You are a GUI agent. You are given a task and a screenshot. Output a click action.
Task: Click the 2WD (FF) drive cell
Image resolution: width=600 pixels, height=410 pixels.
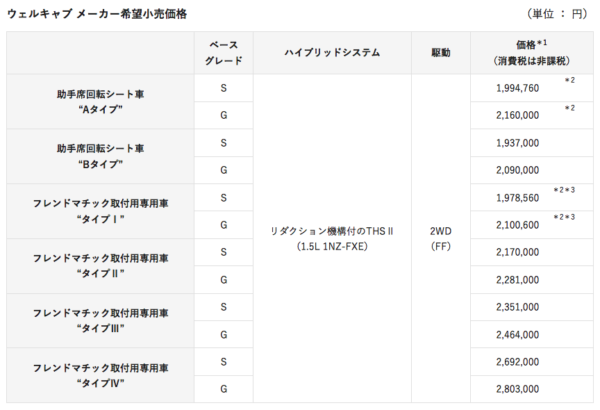[441, 238]
